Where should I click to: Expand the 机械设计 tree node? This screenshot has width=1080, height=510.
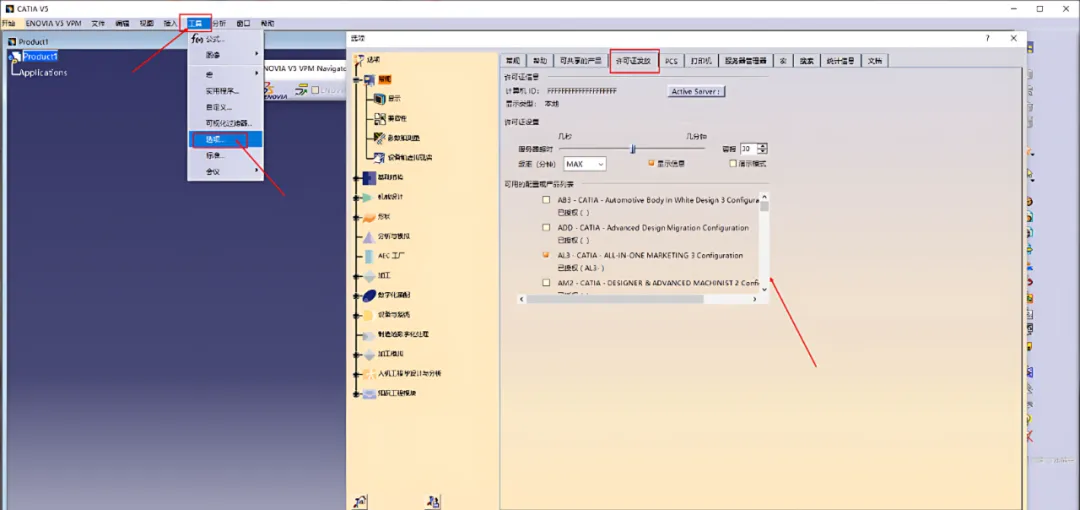[x=355, y=197]
